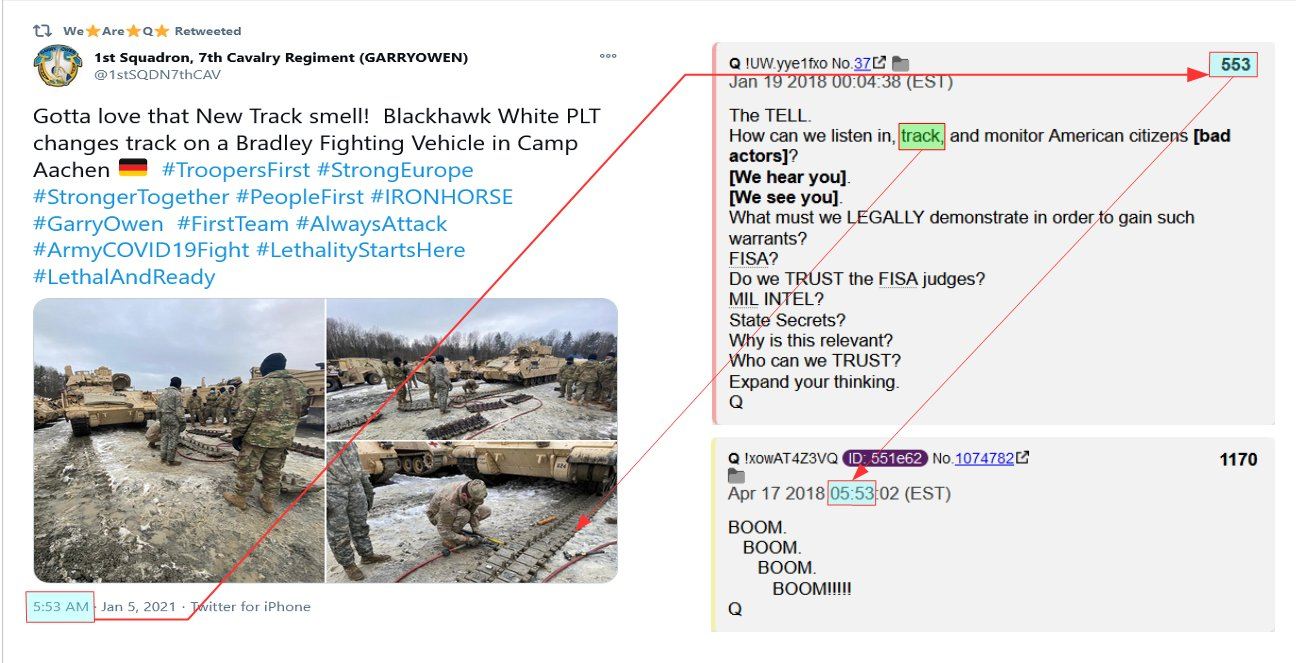Open post No.1074782 link
Viewport: 1296px width, 663px height.
tap(985, 458)
